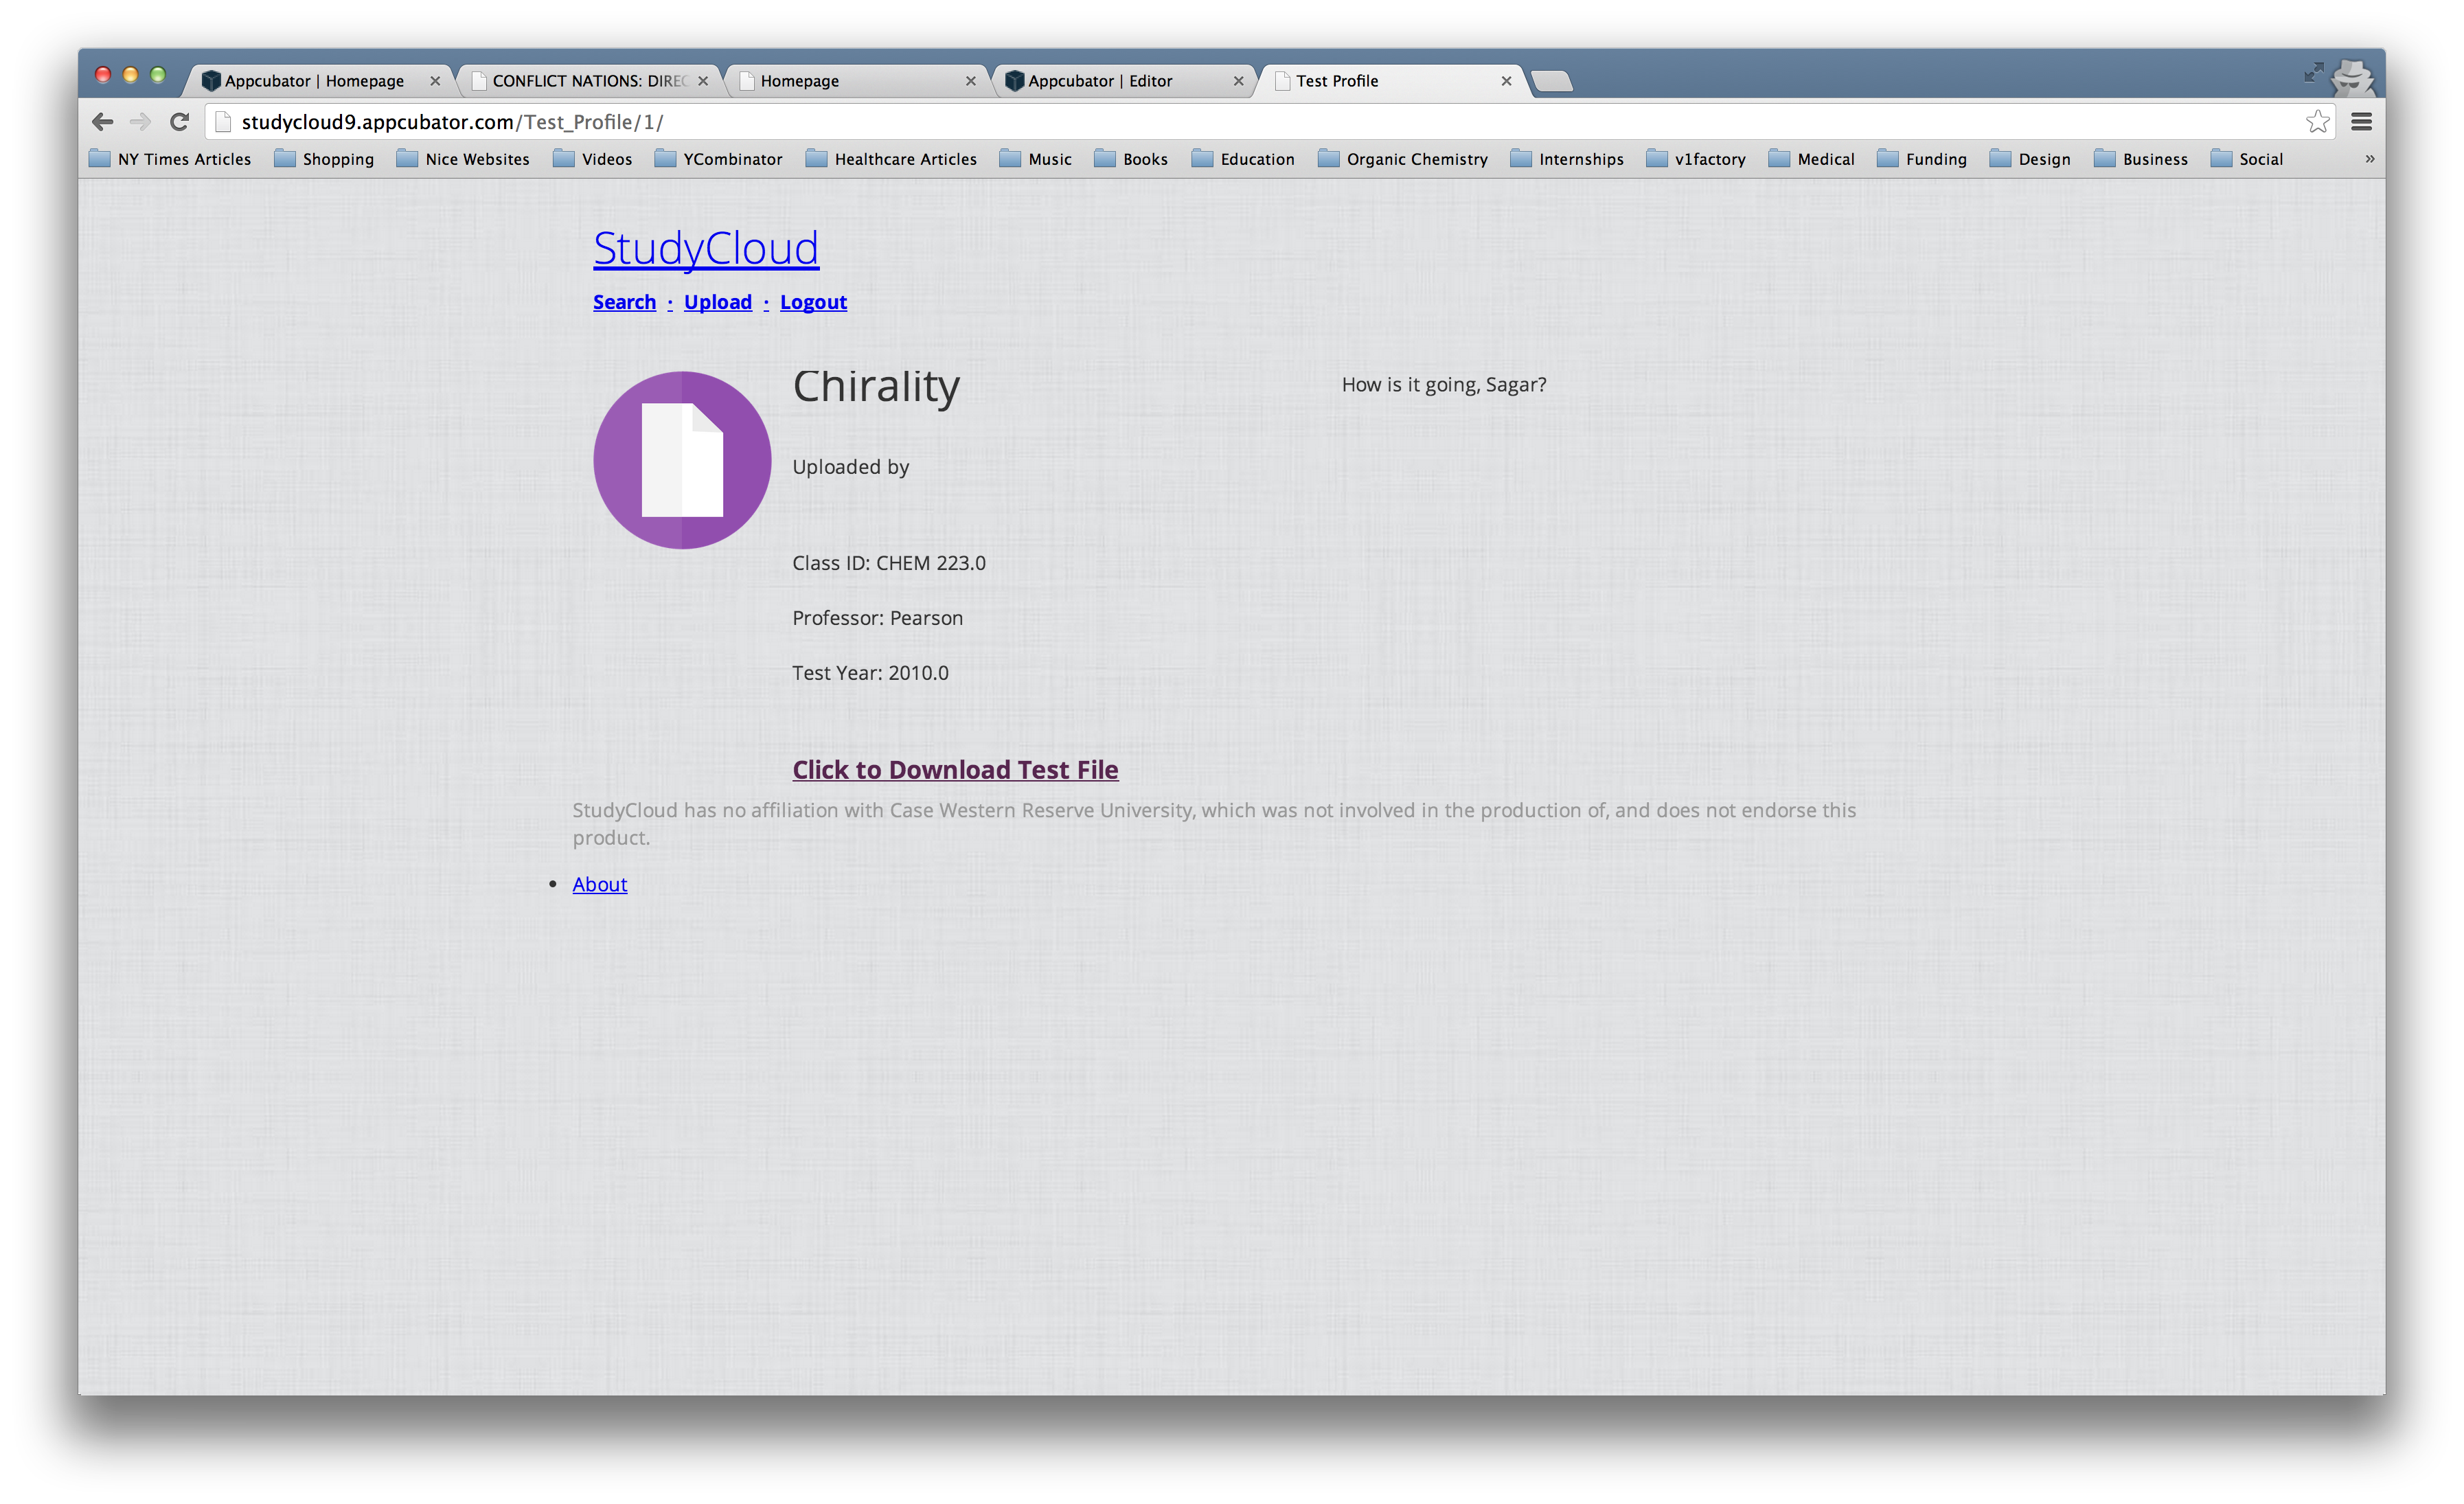This screenshot has width=2464, height=1504.
Task: Bookmark this page with the star icon
Action: pos(2317,122)
